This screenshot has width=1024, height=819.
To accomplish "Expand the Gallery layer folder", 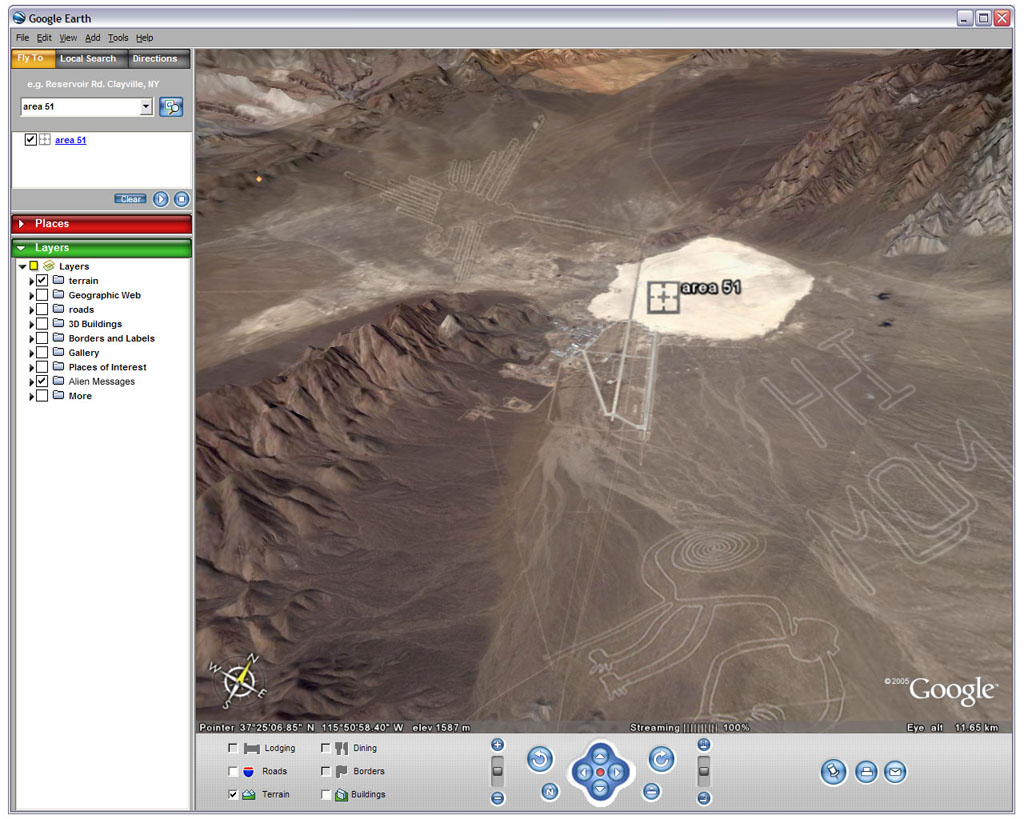I will 31,353.
